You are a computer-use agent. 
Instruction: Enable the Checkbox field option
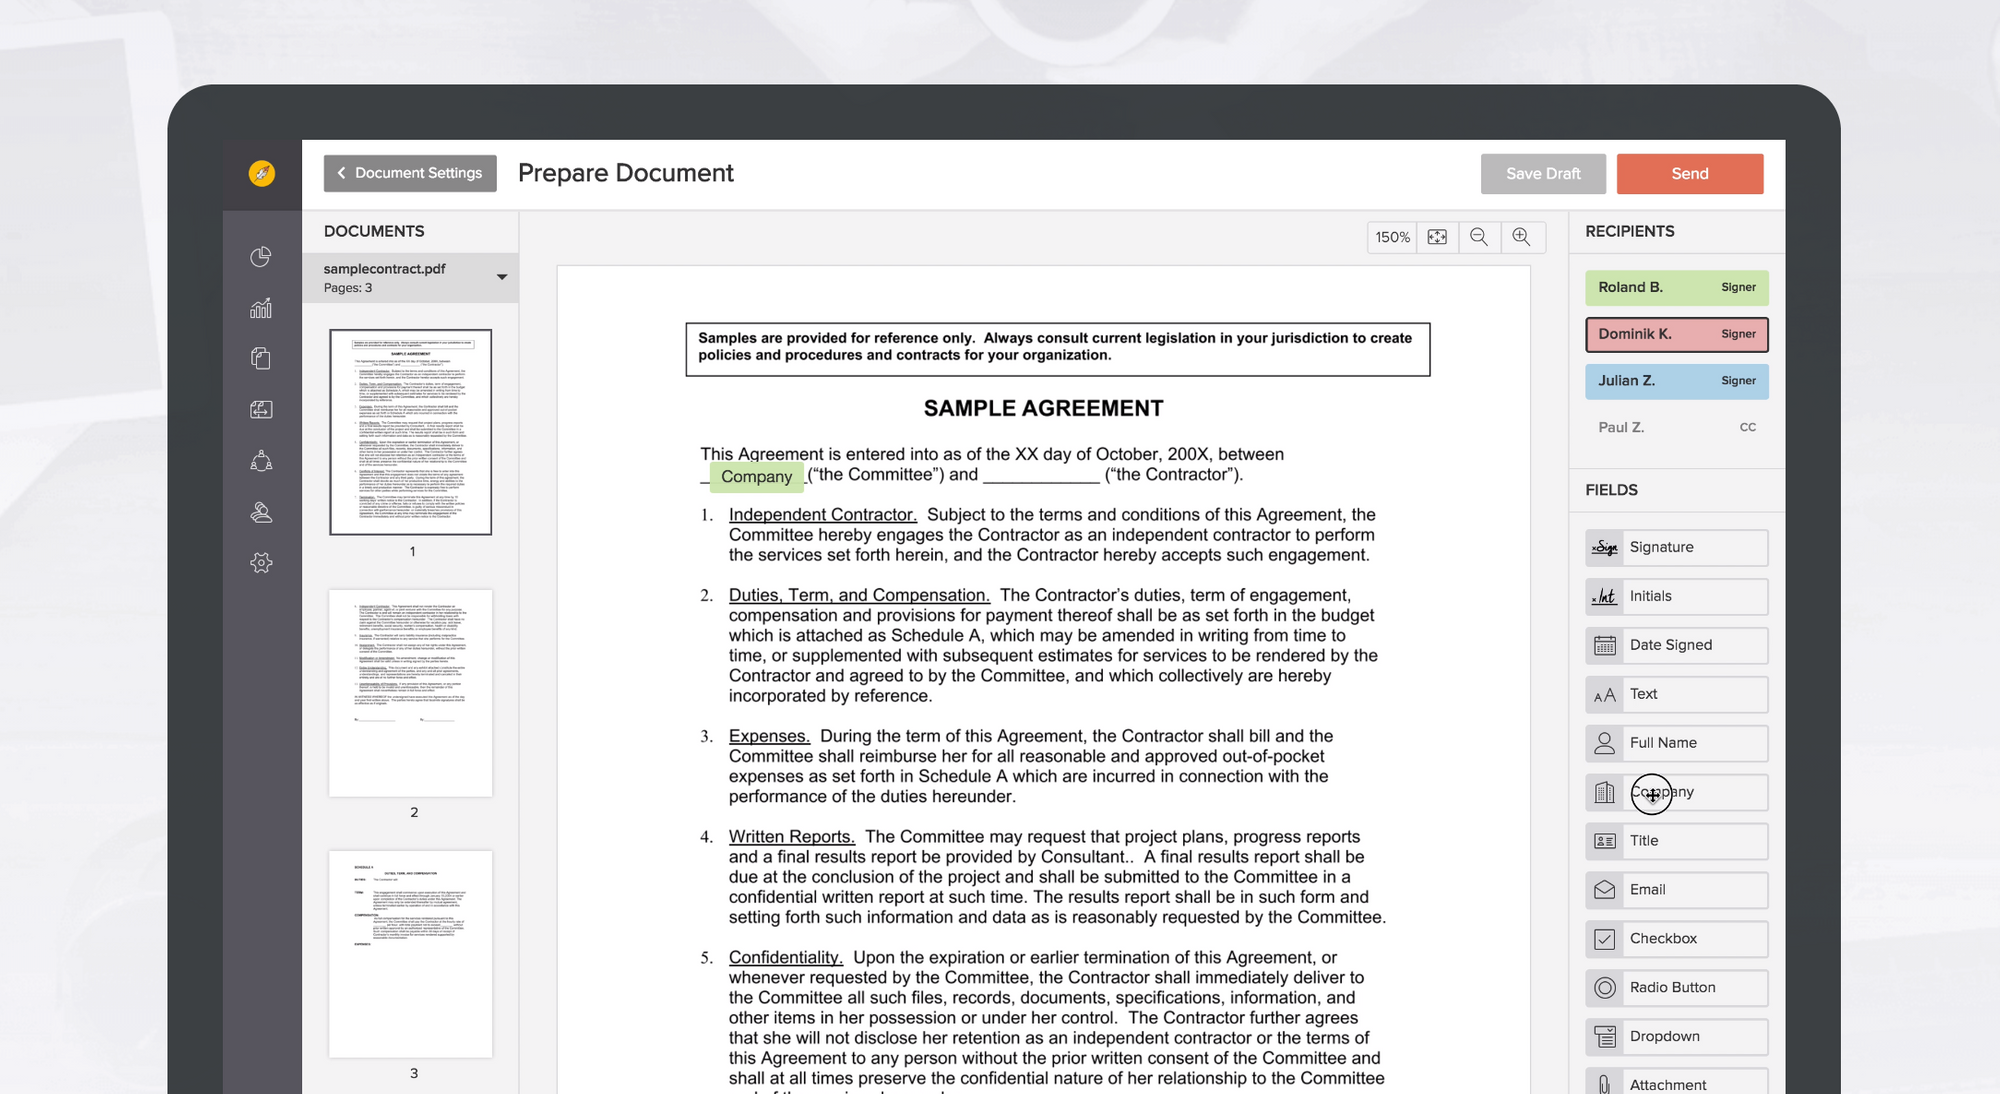coord(1675,938)
